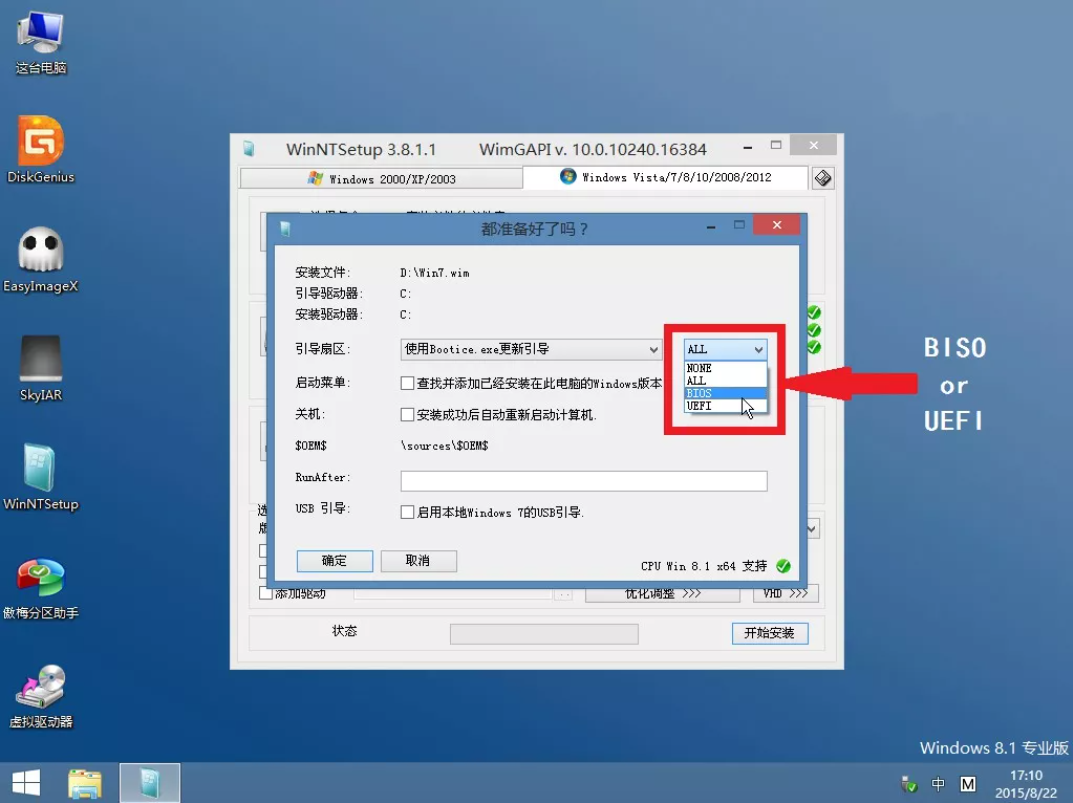Open the 引导扇区 Bootice dropdown

(531, 349)
